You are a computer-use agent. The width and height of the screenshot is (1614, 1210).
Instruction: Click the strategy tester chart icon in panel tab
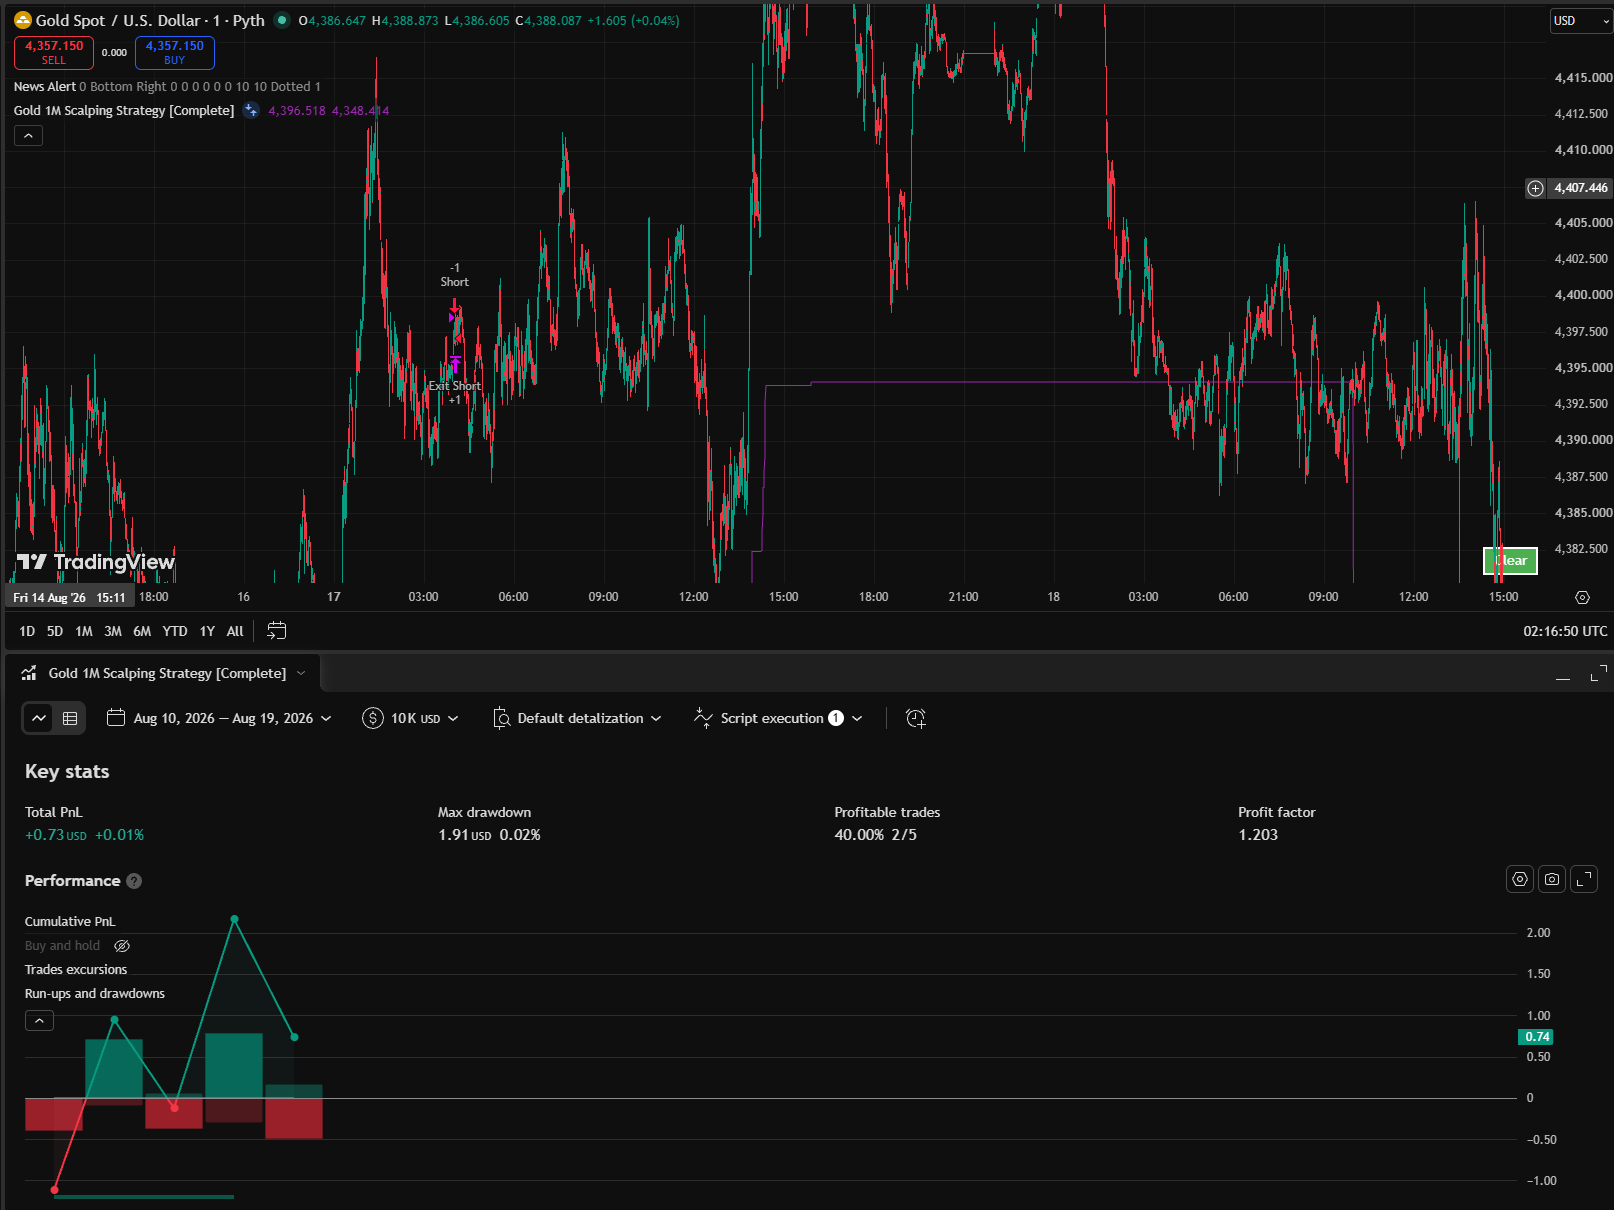pyautogui.click(x=29, y=673)
